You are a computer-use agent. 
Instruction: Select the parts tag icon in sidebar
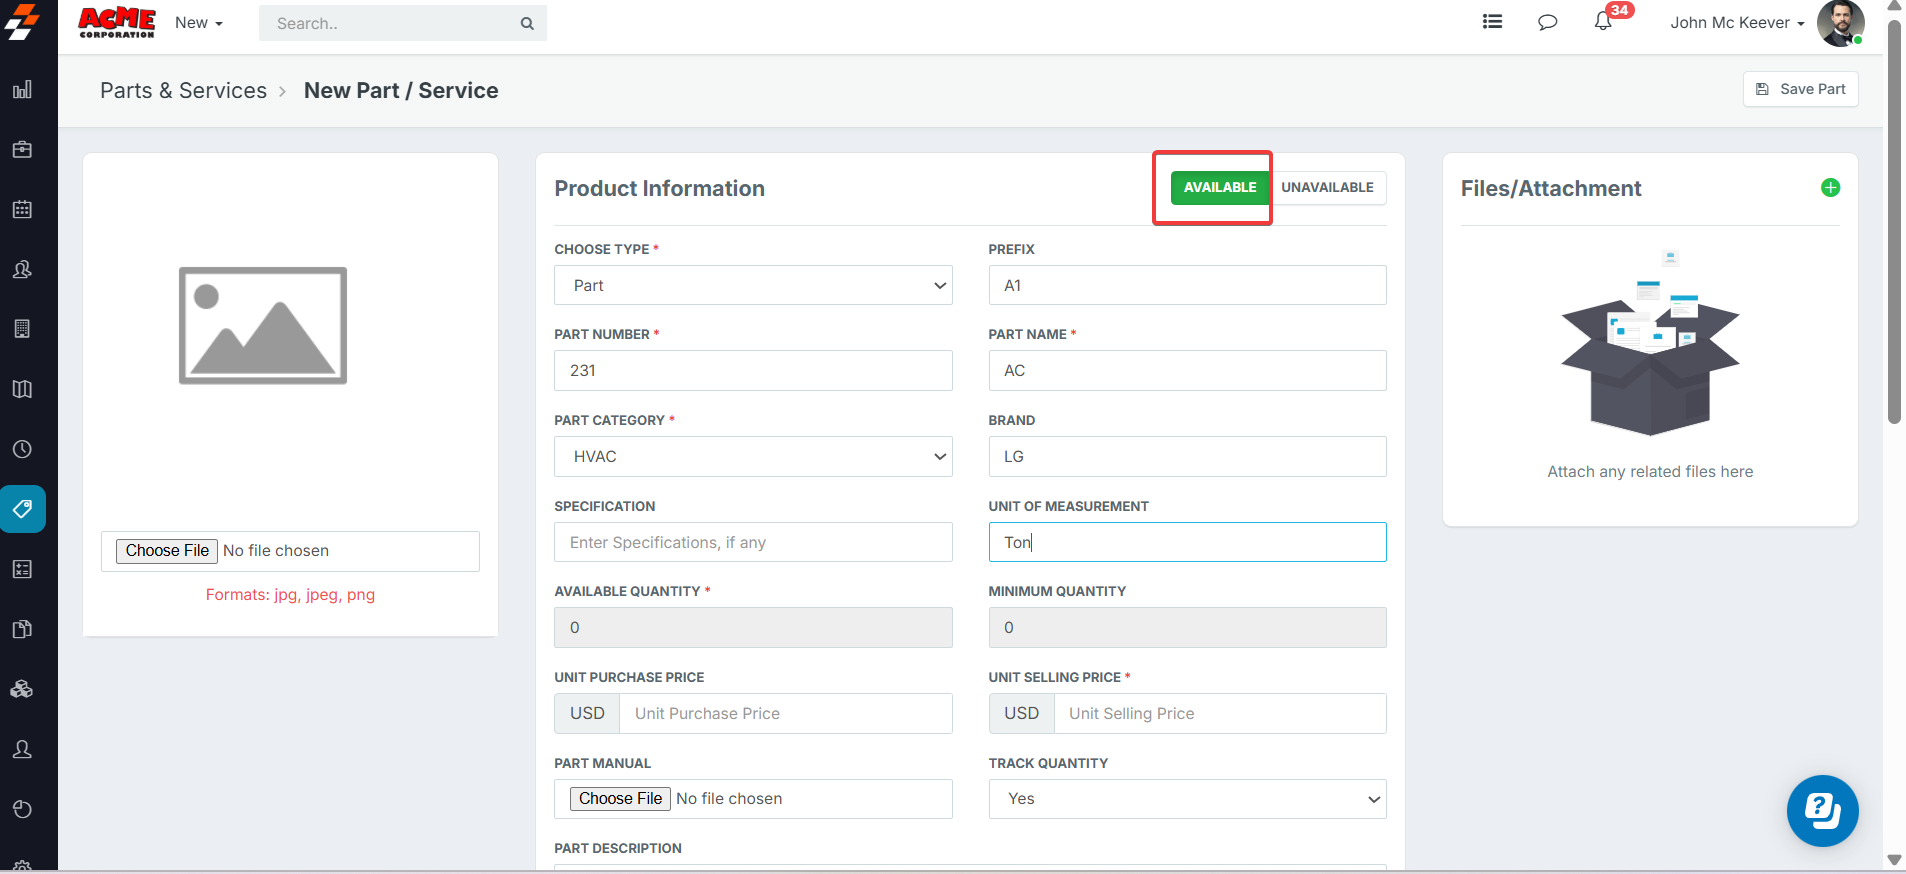(x=22, y=509)
